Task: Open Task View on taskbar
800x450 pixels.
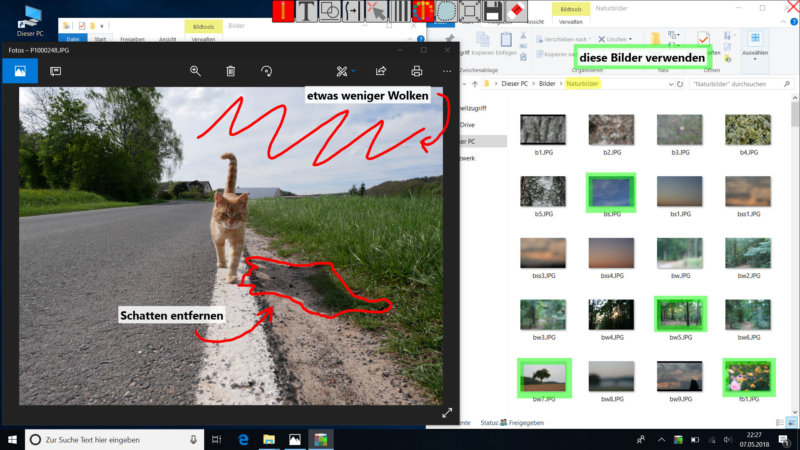Action: click(x=217, y=439)
